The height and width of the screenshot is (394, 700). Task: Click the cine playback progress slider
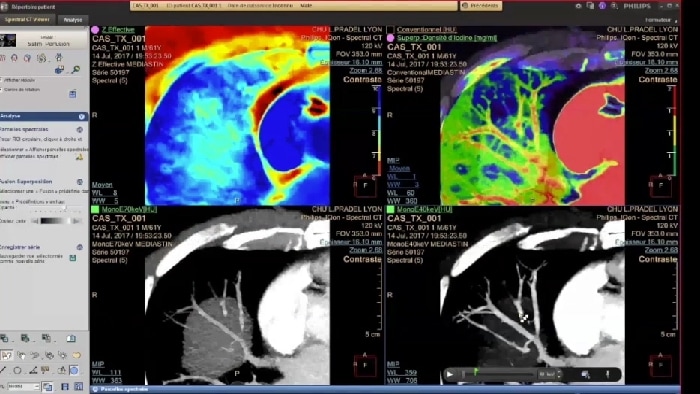[x=498, y=374]
